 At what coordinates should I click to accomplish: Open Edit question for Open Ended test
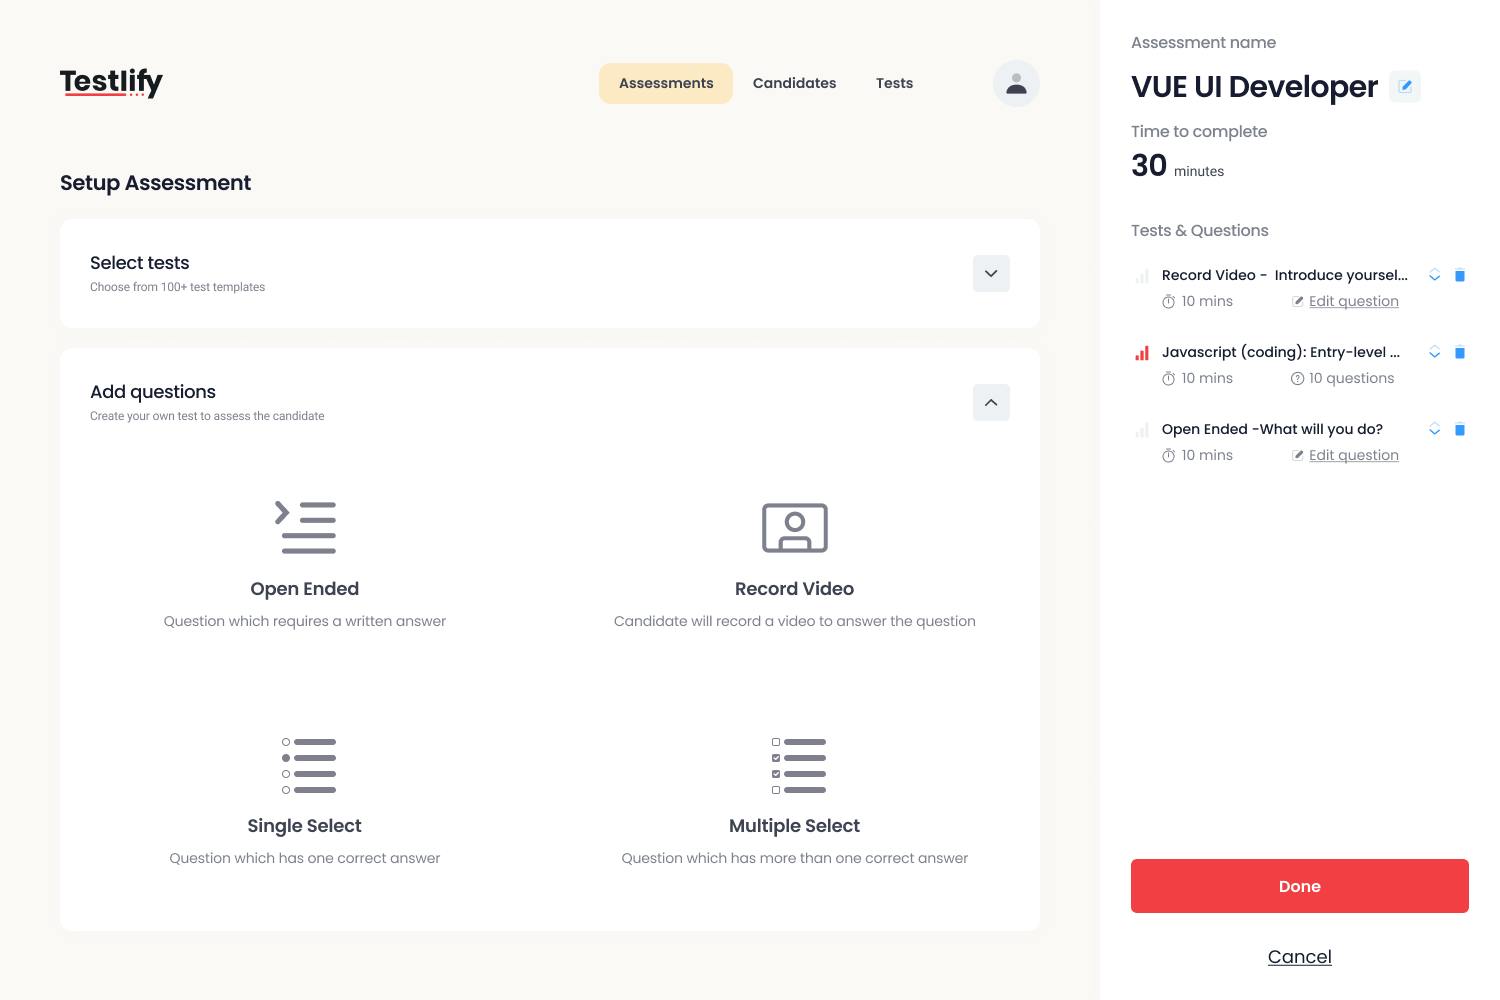pos(1354,455)
